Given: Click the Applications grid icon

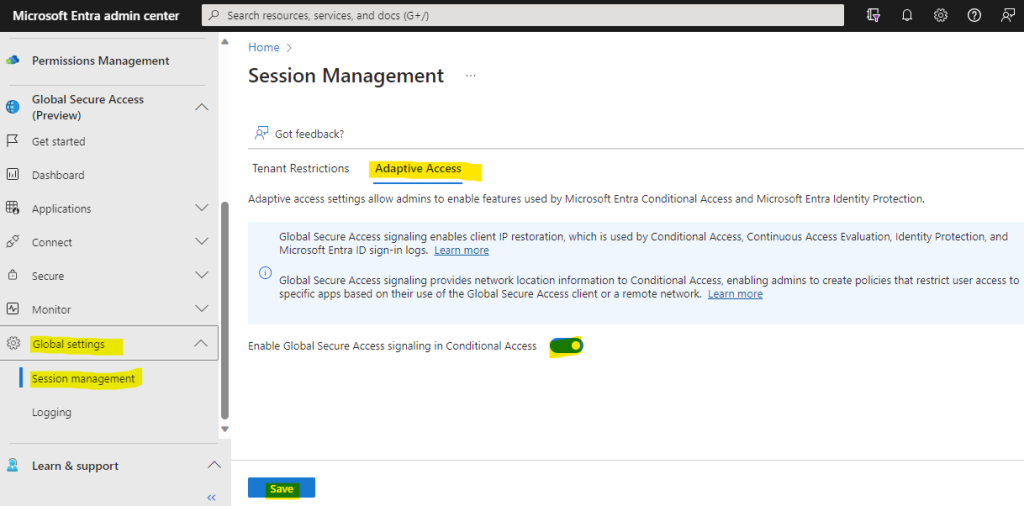Looking at the screenshot, I should point(12,208).
